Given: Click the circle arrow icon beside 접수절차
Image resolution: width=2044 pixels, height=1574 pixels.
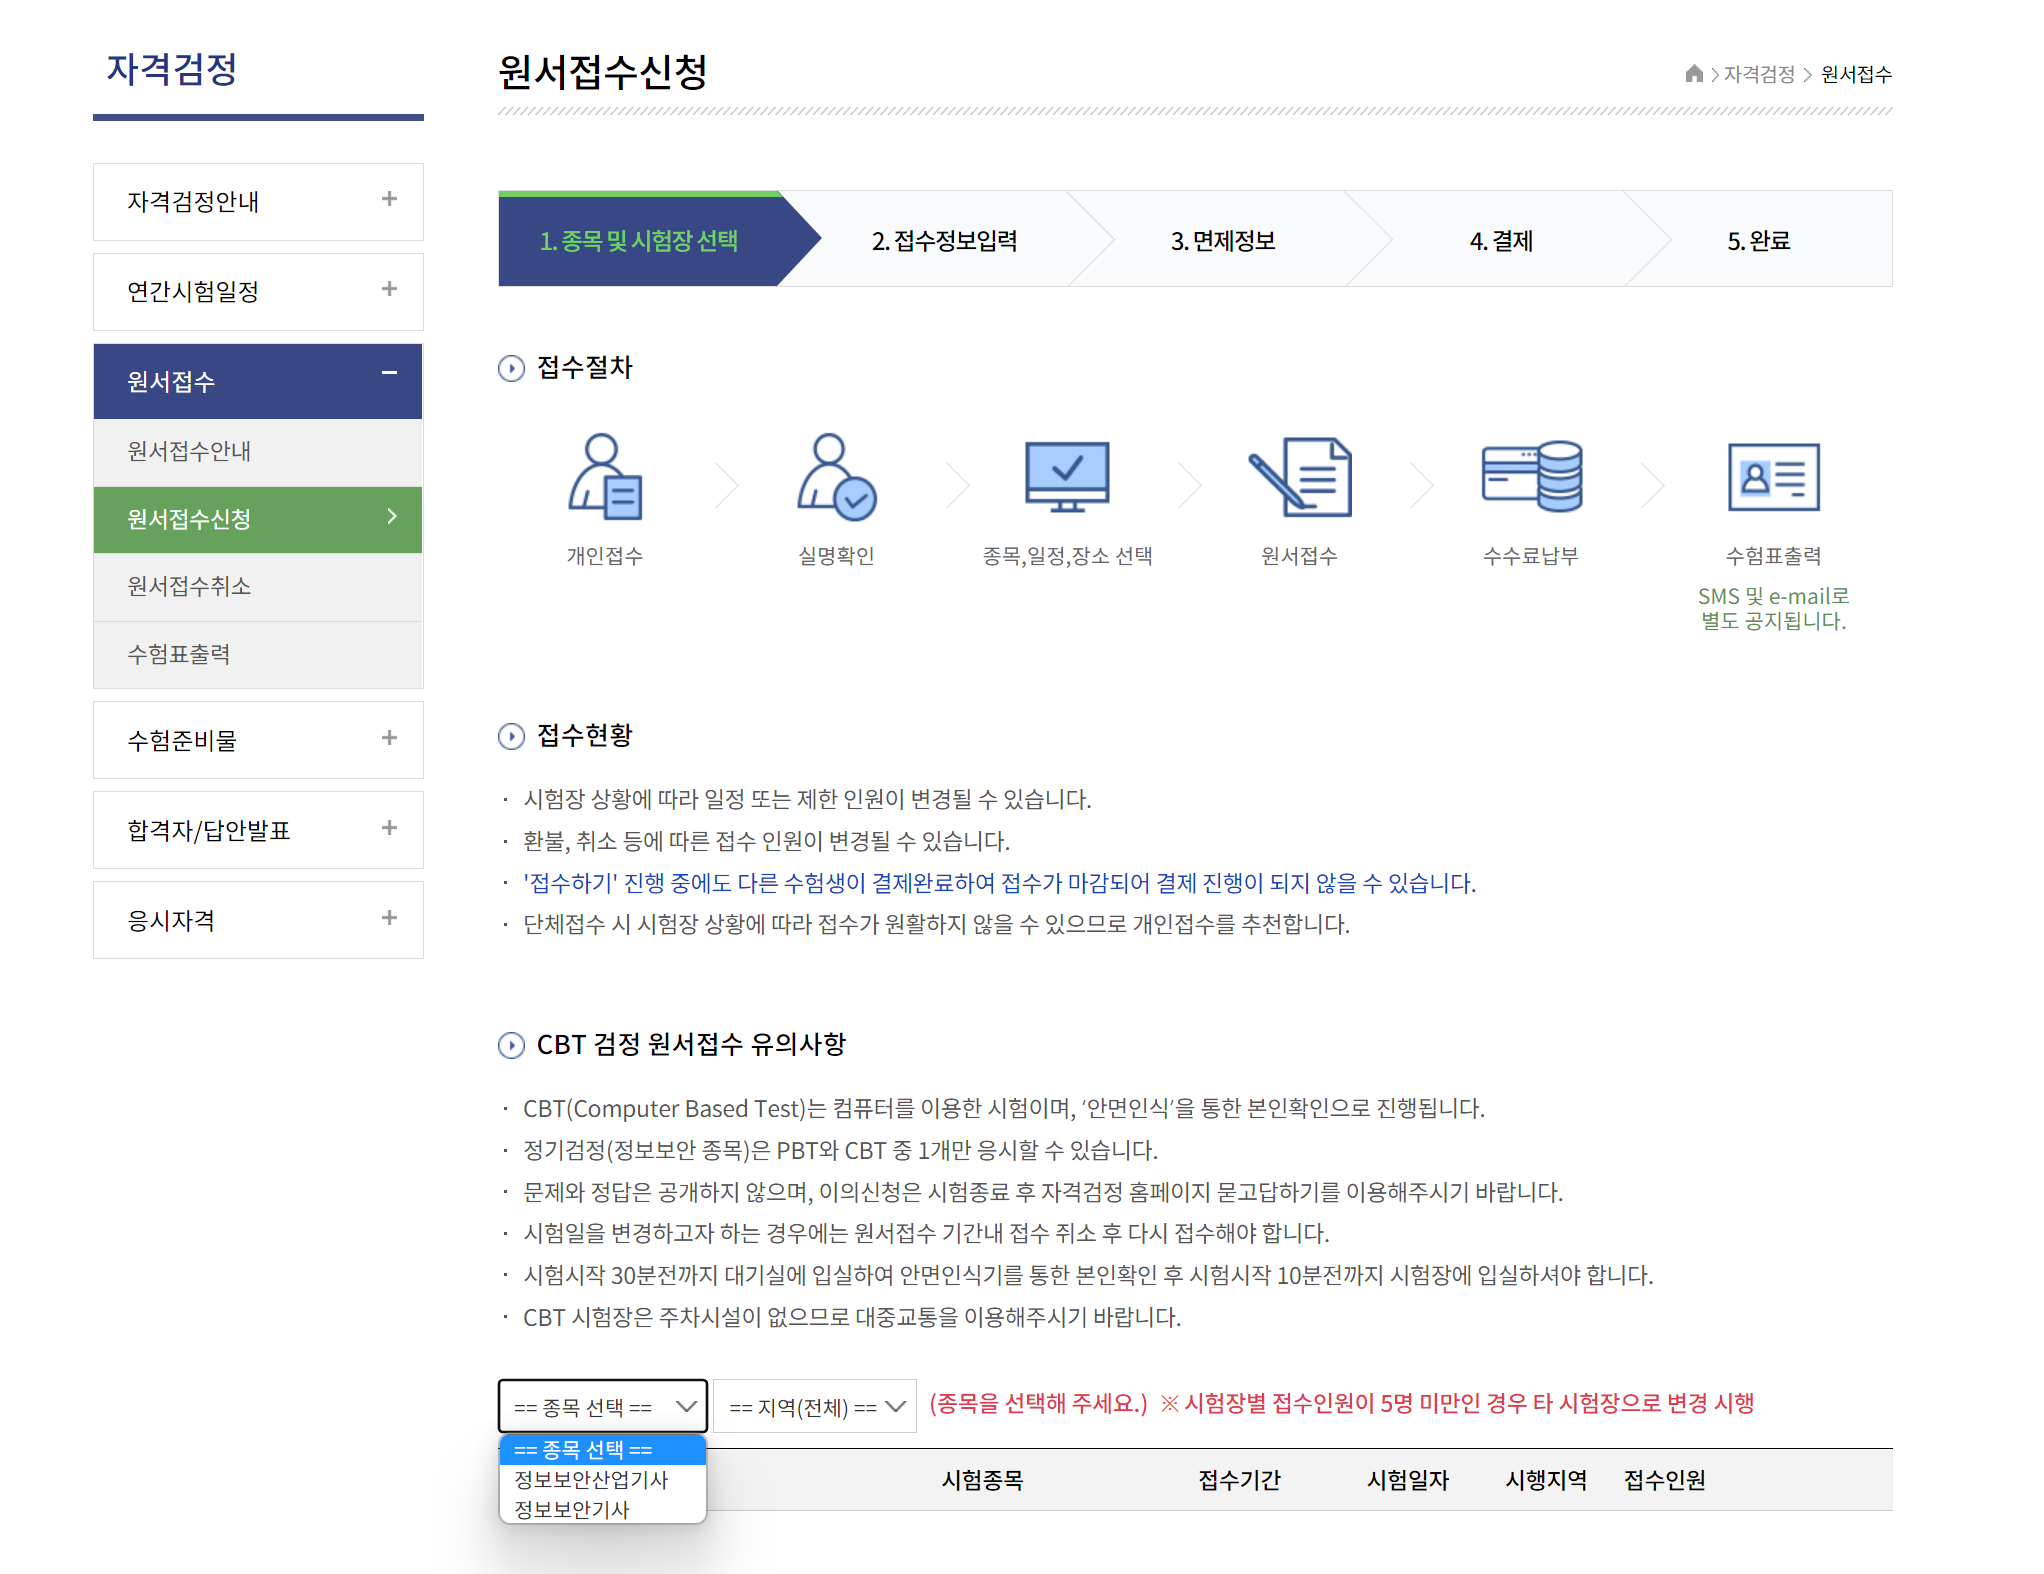Looking at the screenshot, I should pyautogui.click(x=511, y=368).
